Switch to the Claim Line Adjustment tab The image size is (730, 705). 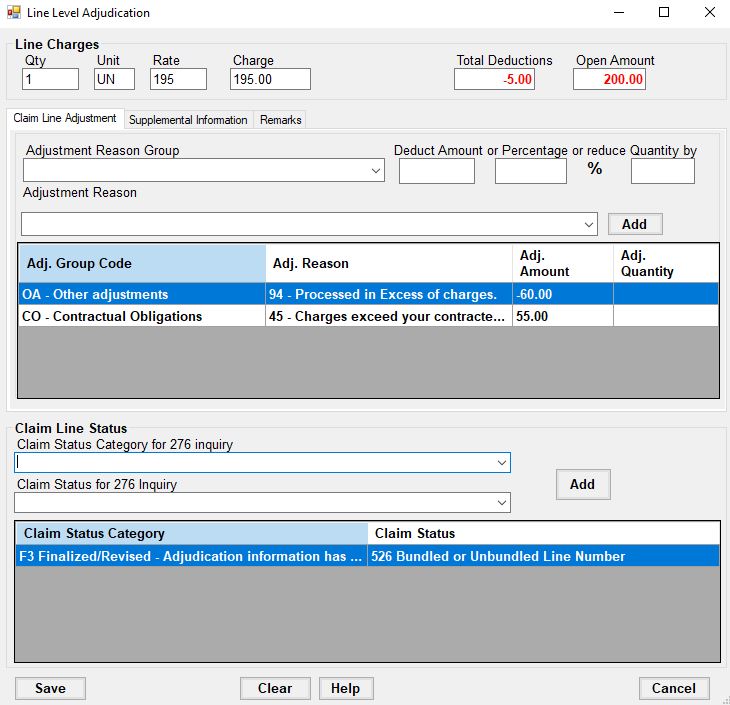coord(65,118)
